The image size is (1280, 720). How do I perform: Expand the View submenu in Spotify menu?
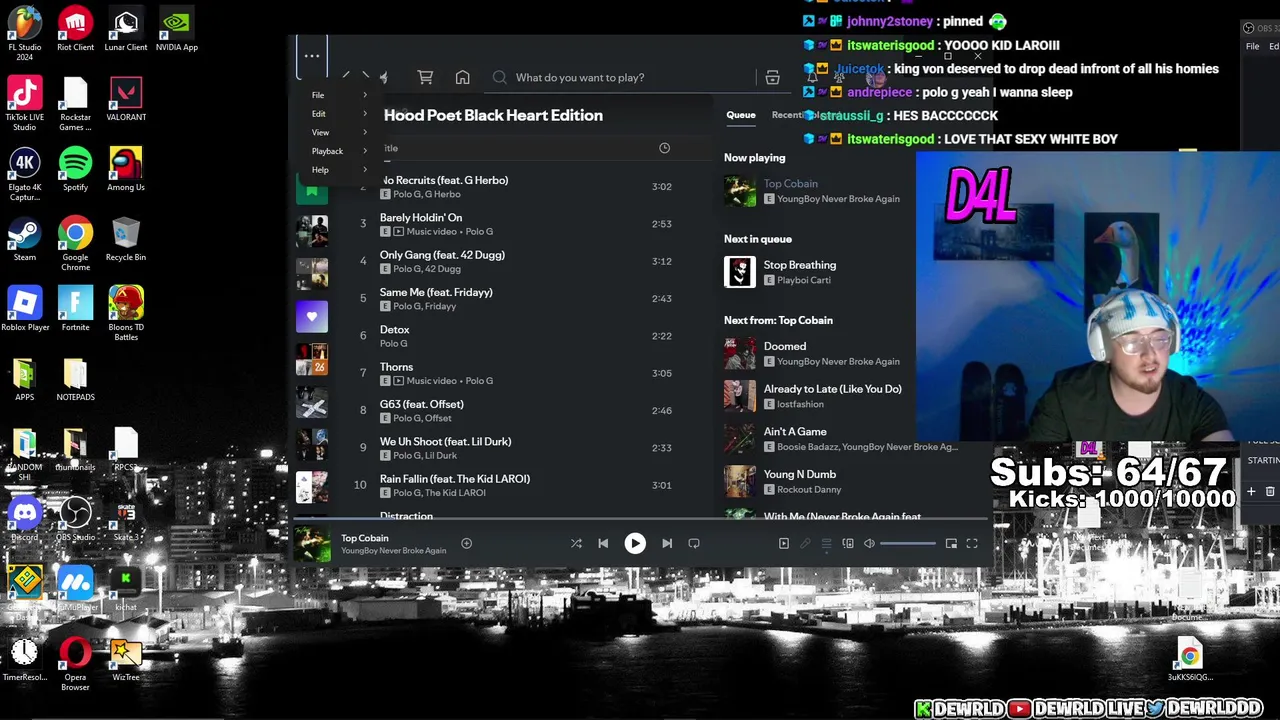pyautogui.click(x=339, y=132)
